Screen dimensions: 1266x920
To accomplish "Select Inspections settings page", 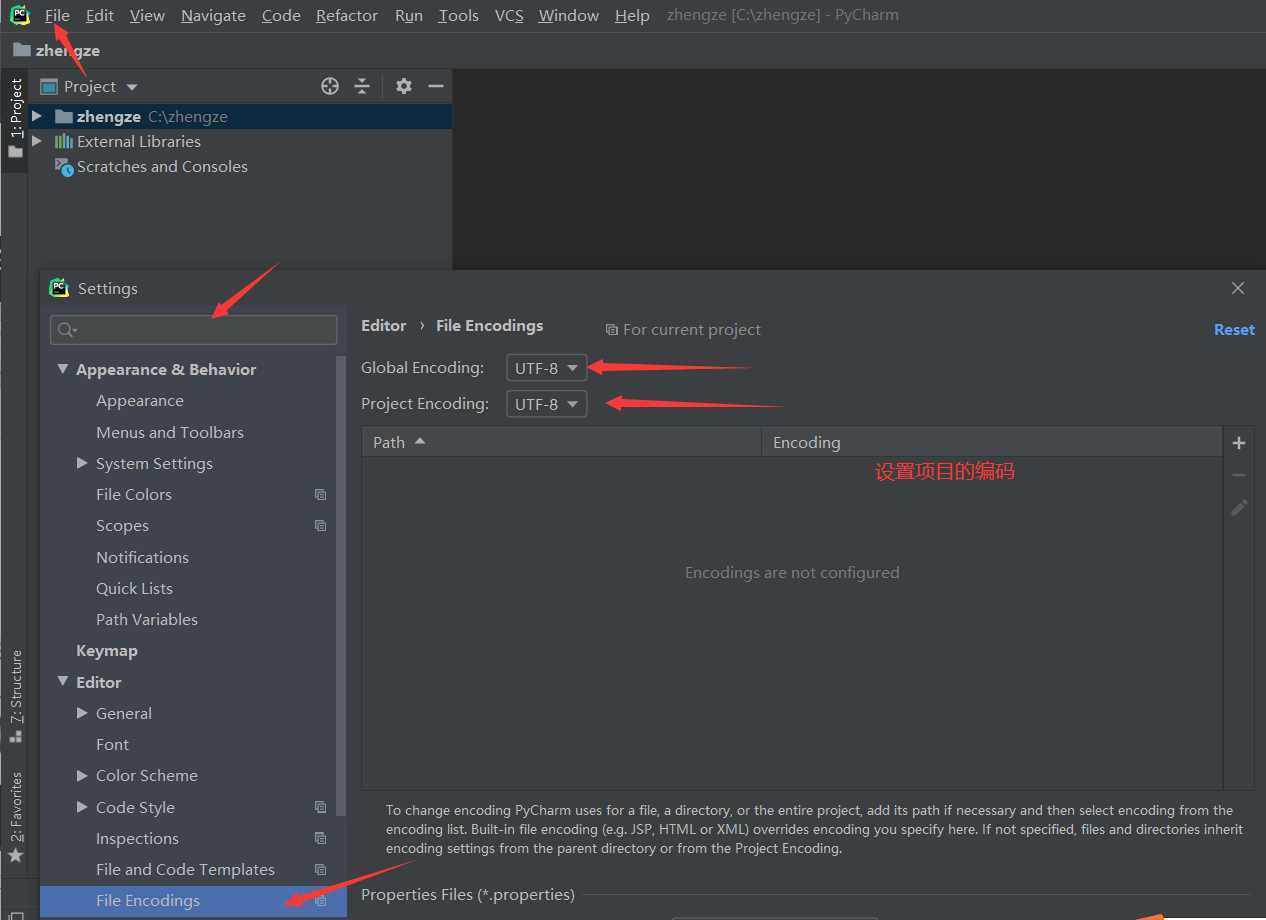I will click(137, 839).
